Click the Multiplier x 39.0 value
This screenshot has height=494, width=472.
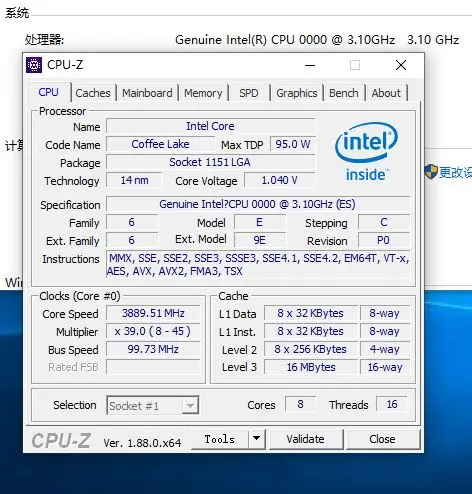(153, 331)
